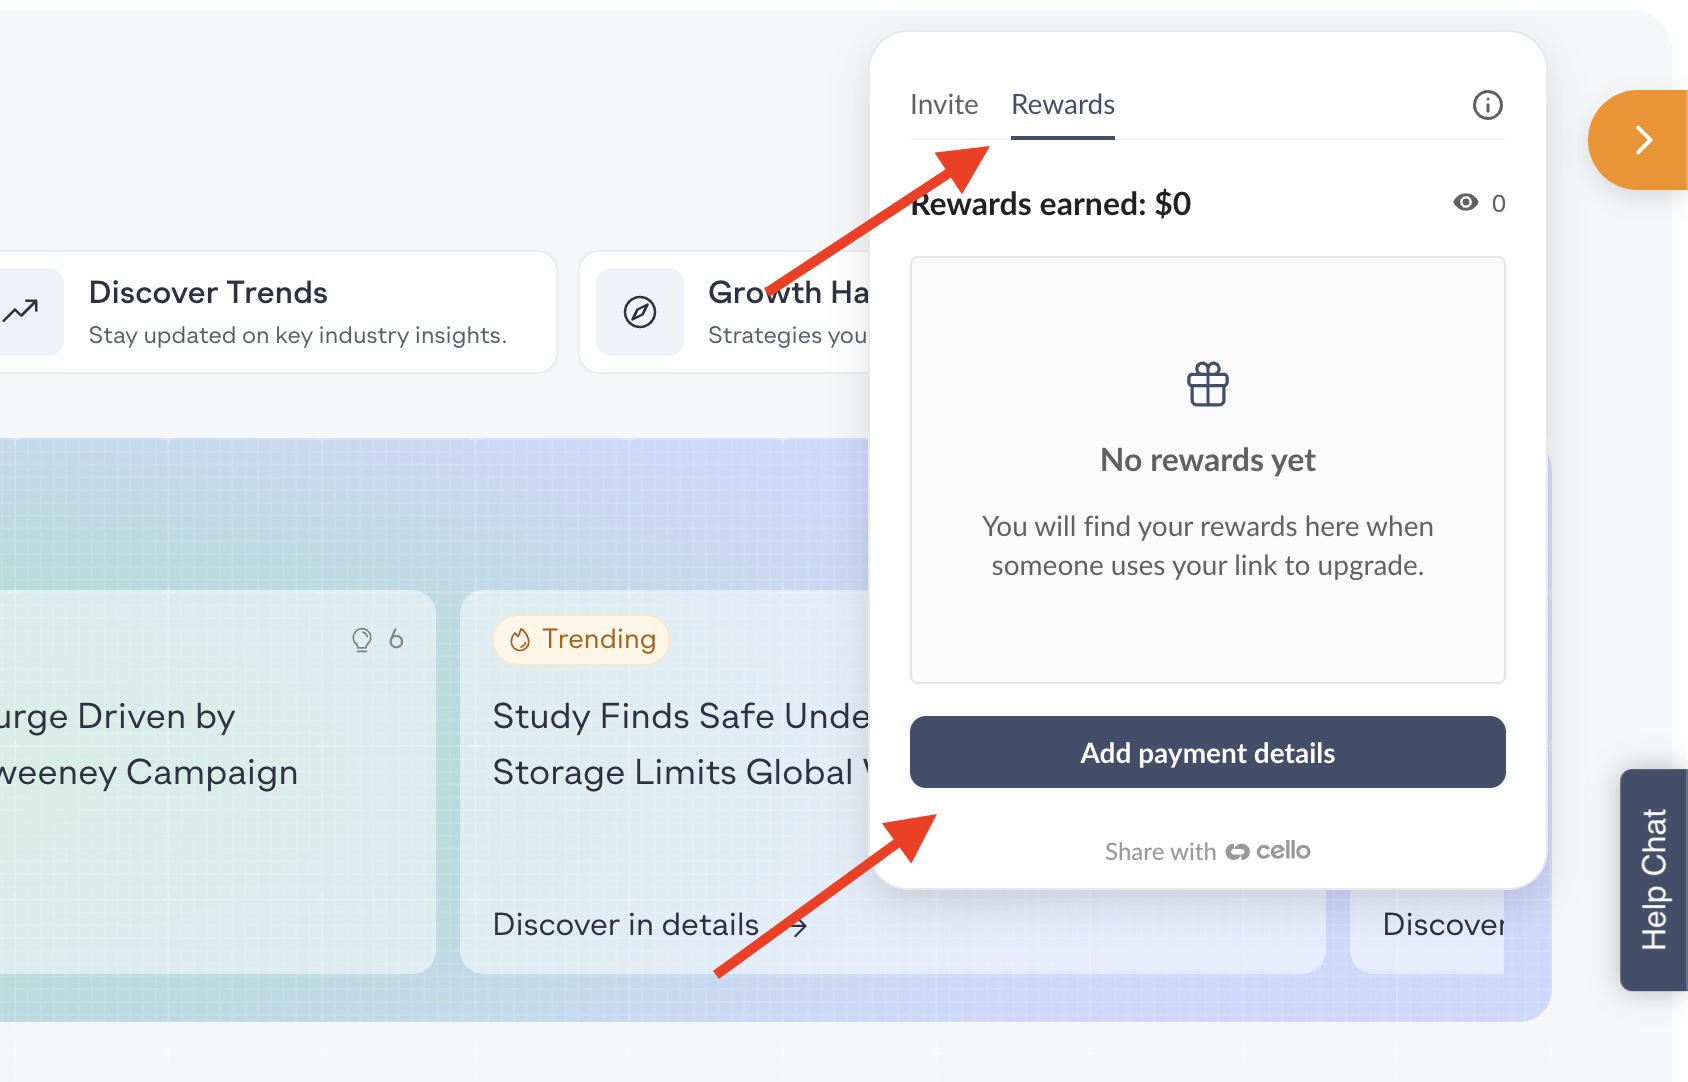
Task: Switch to the Invite tab
Action: tap(944, 105)
